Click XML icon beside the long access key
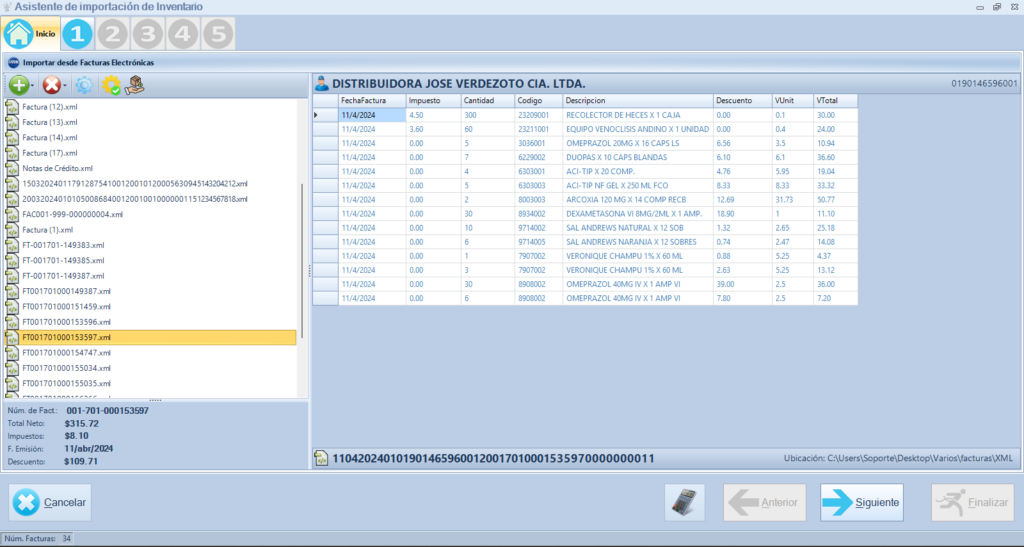 [x=321, y=458]
